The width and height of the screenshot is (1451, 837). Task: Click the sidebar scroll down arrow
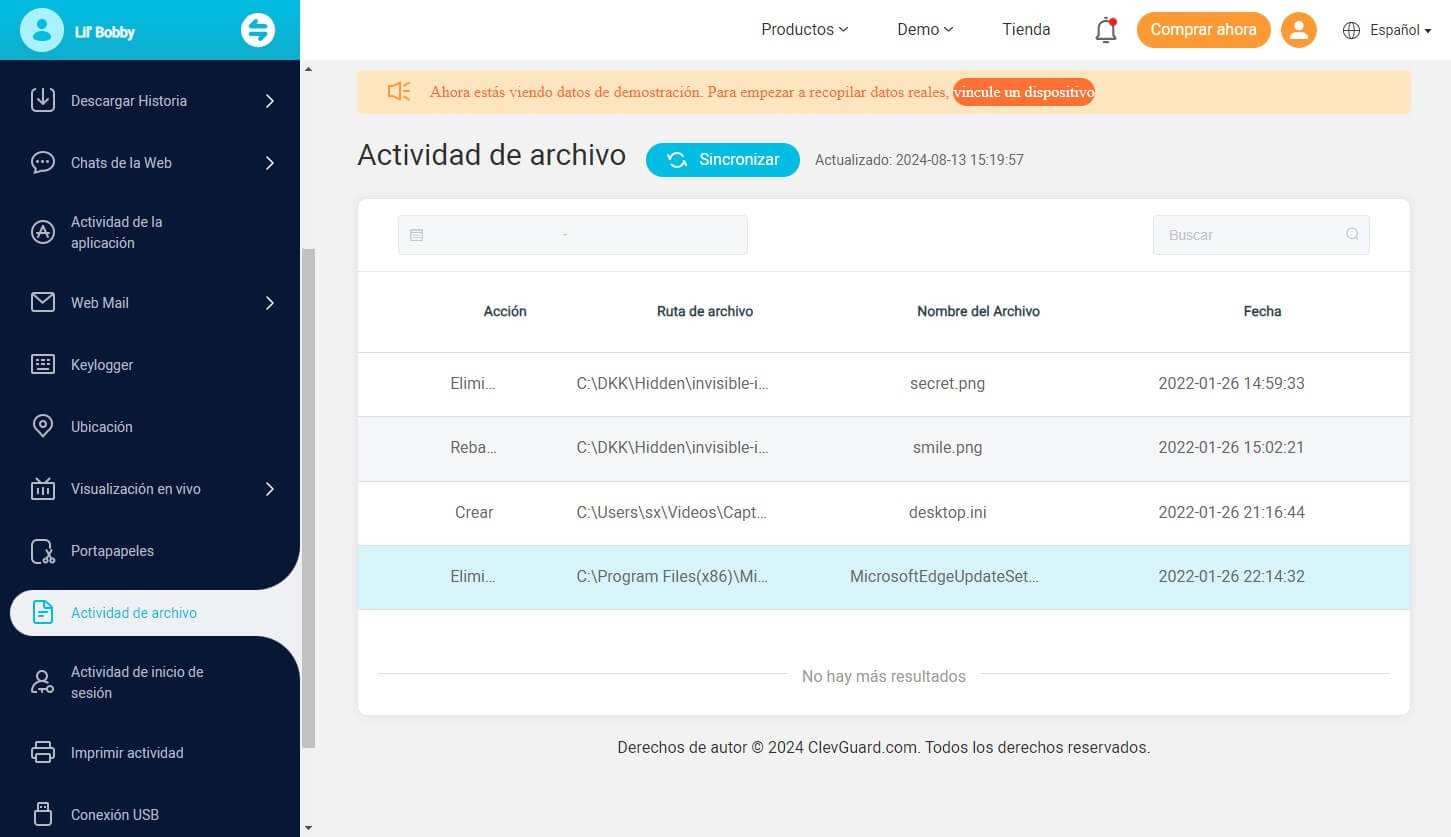coord(308,828)
